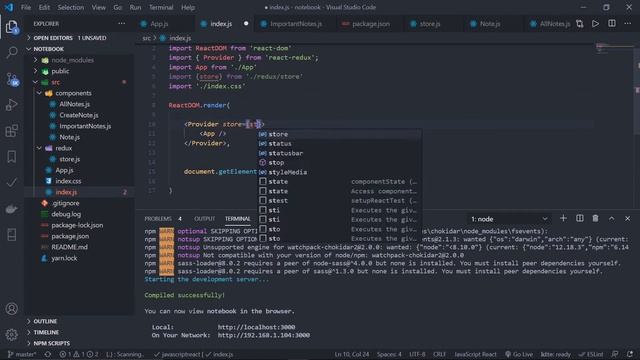Open errors and warnings count in status bar
The height and width of the screenshot is (360, 640).
[x=79, y=354]
